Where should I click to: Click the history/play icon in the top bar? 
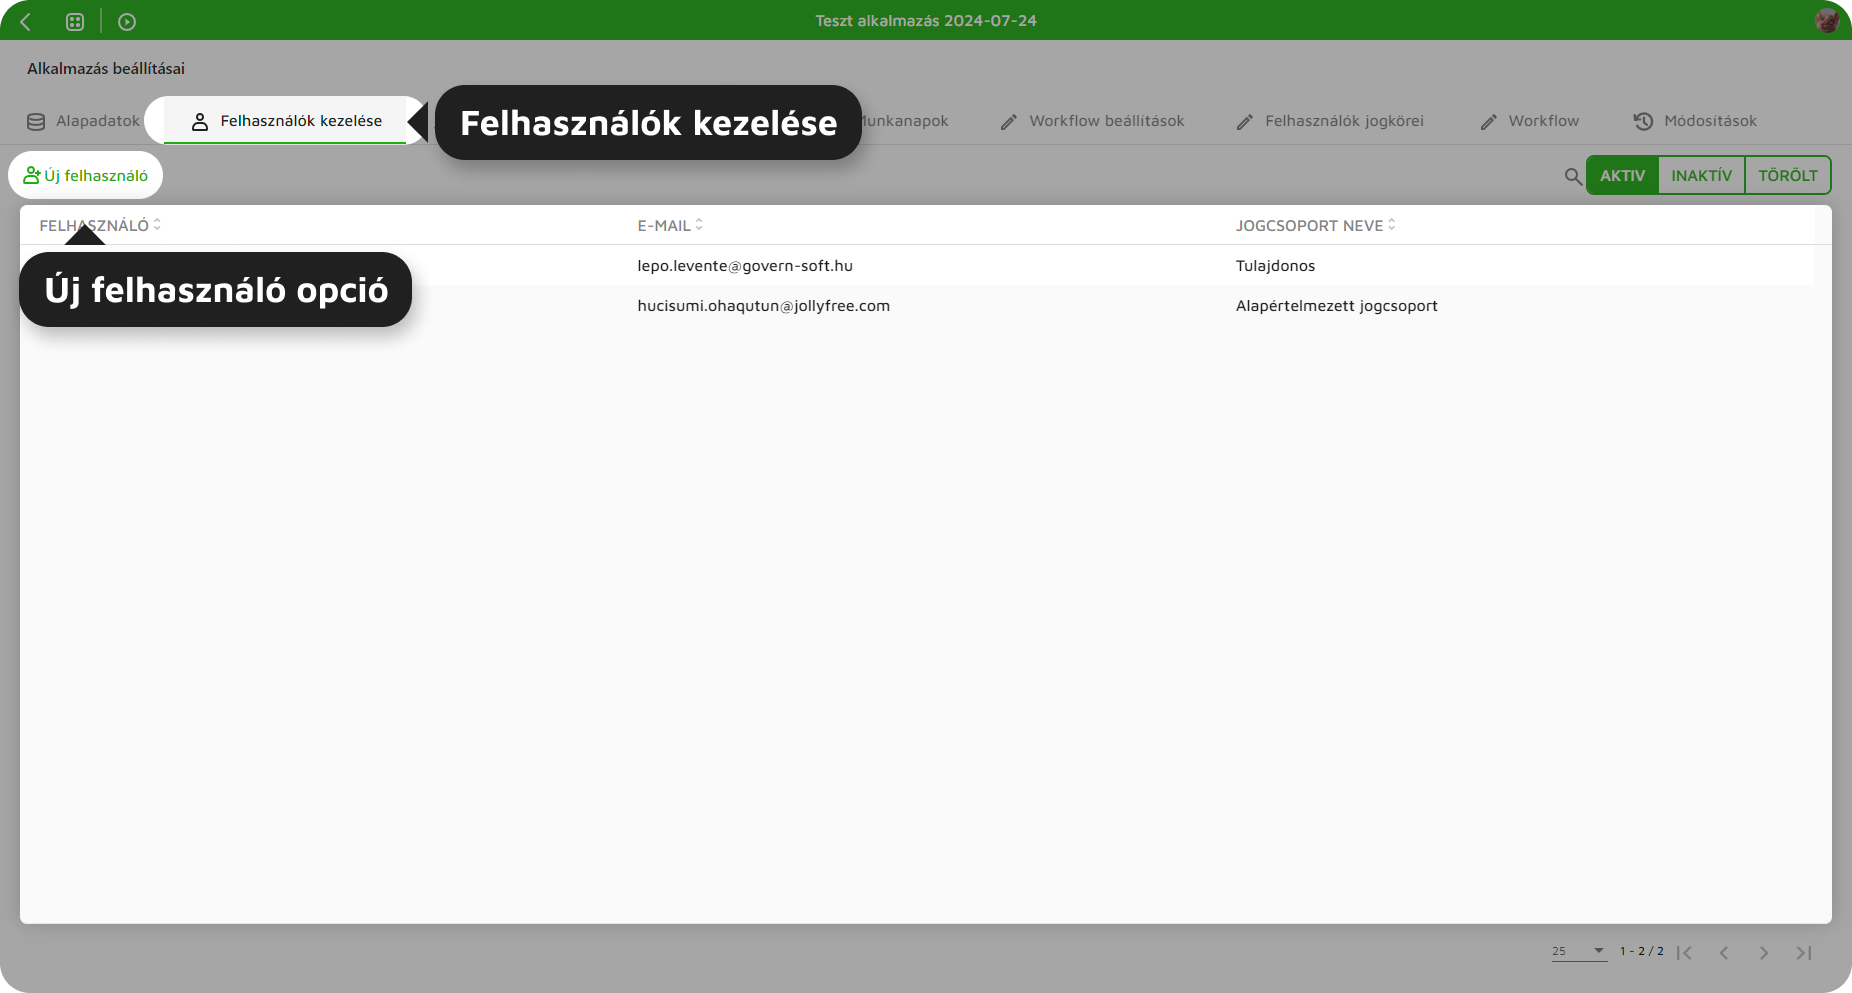127,20
